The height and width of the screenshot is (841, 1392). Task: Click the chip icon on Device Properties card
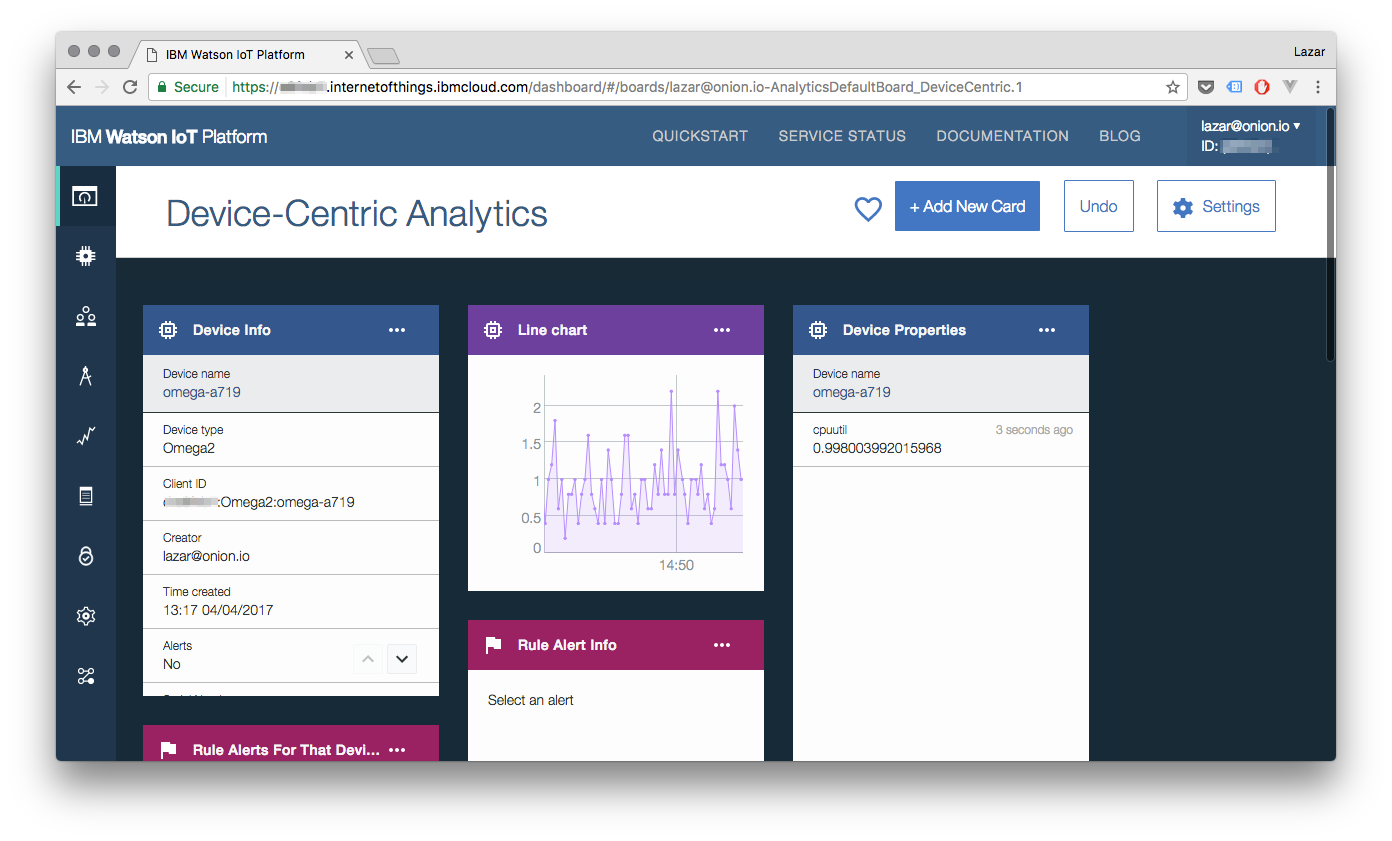pos(818,330)
